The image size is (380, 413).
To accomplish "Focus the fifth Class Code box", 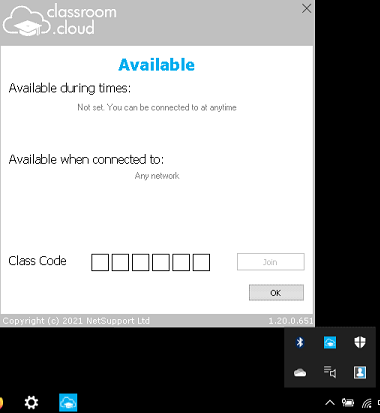I will [181, 262].
